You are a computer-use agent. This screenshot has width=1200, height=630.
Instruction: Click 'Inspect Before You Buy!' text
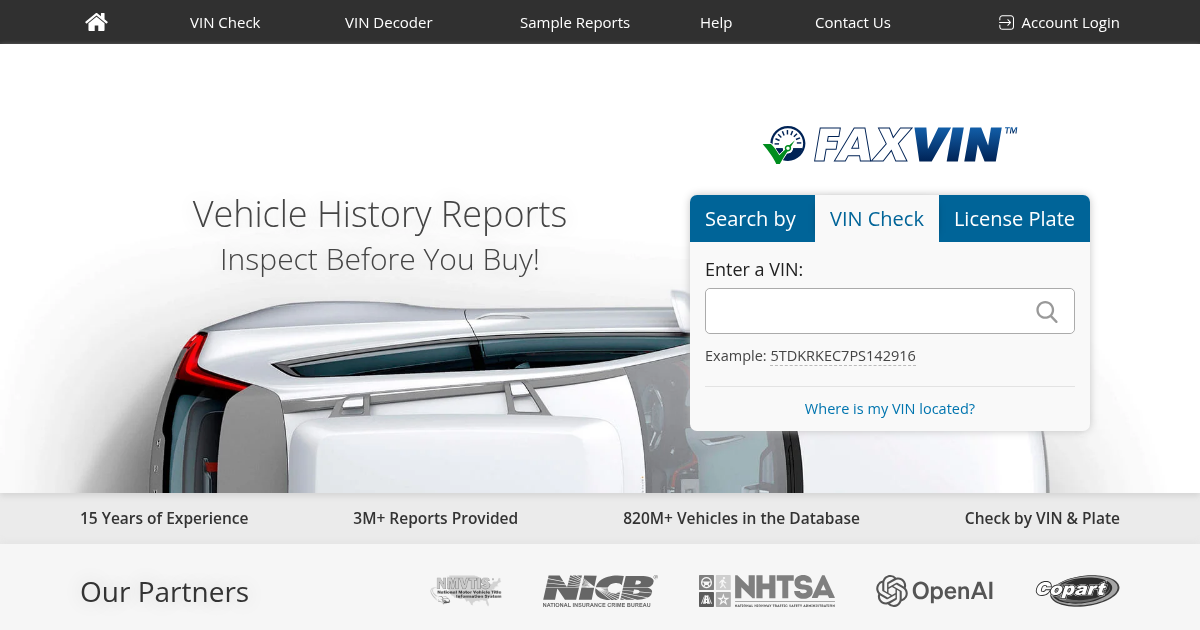pos(380,260)
